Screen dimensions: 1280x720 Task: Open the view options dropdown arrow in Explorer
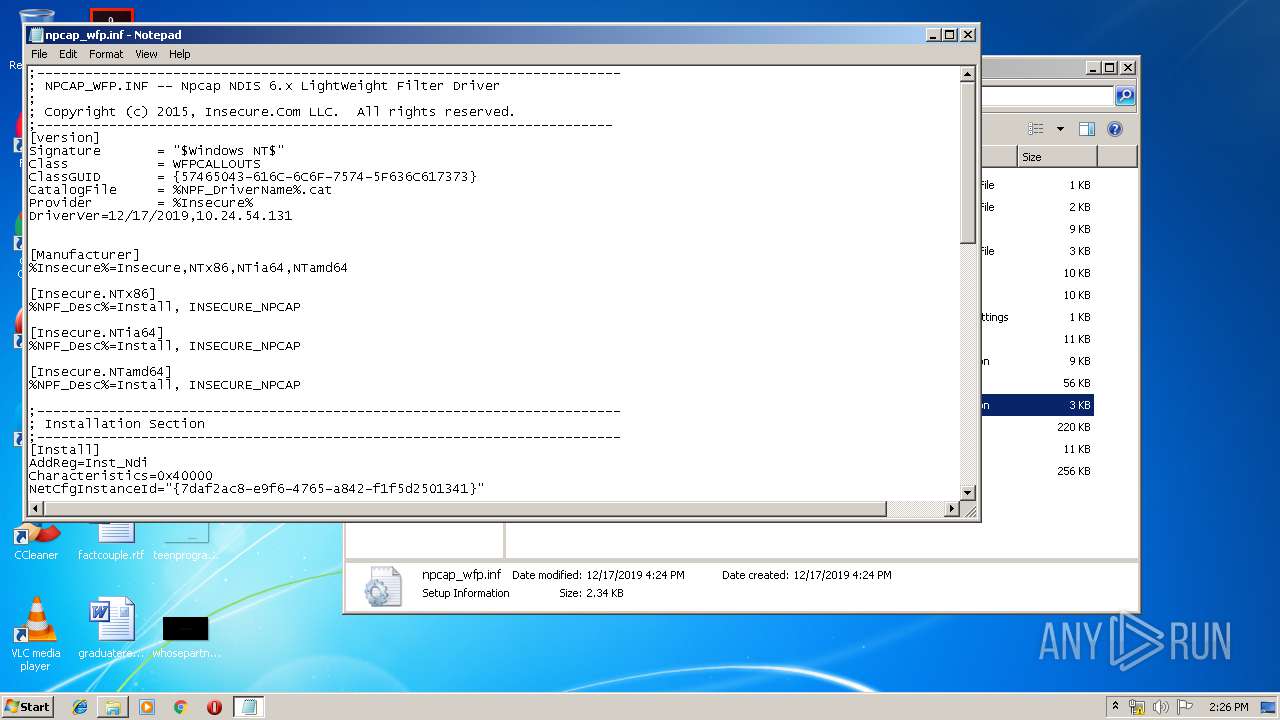1060,129
